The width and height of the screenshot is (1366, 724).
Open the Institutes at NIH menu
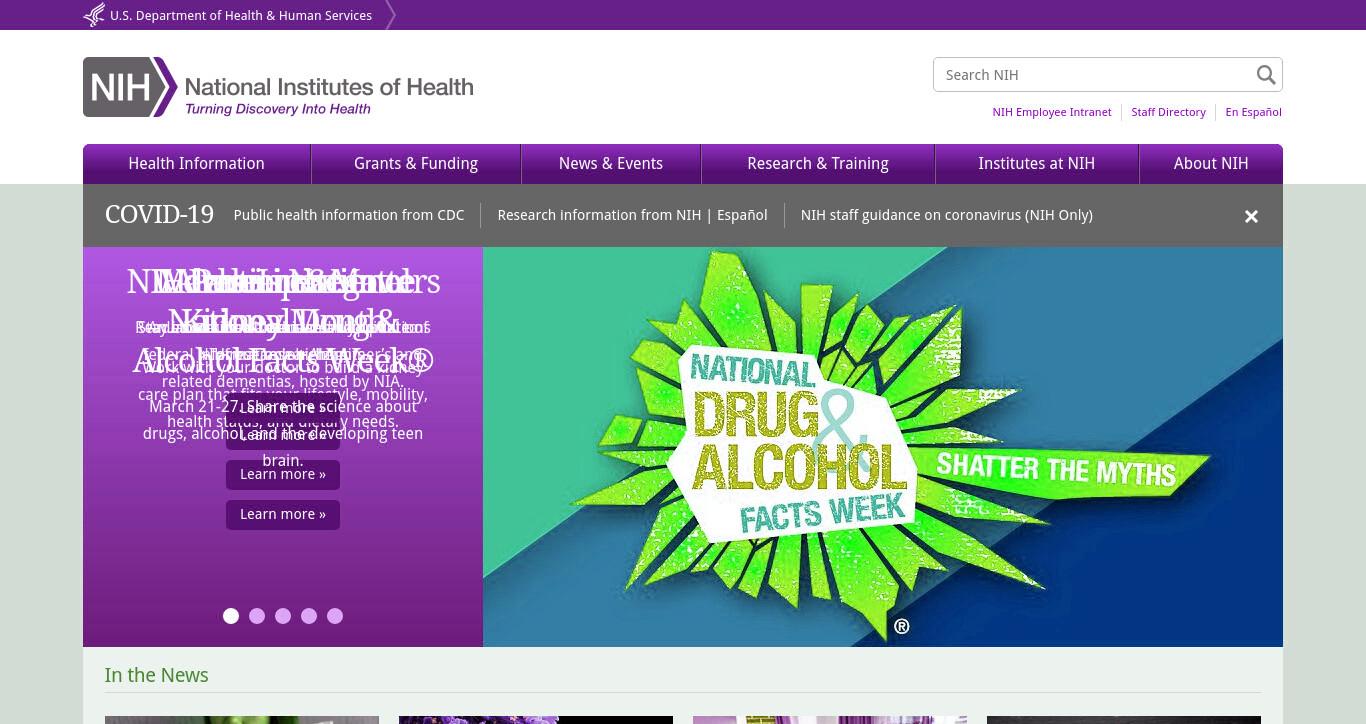coord(1037,164)
